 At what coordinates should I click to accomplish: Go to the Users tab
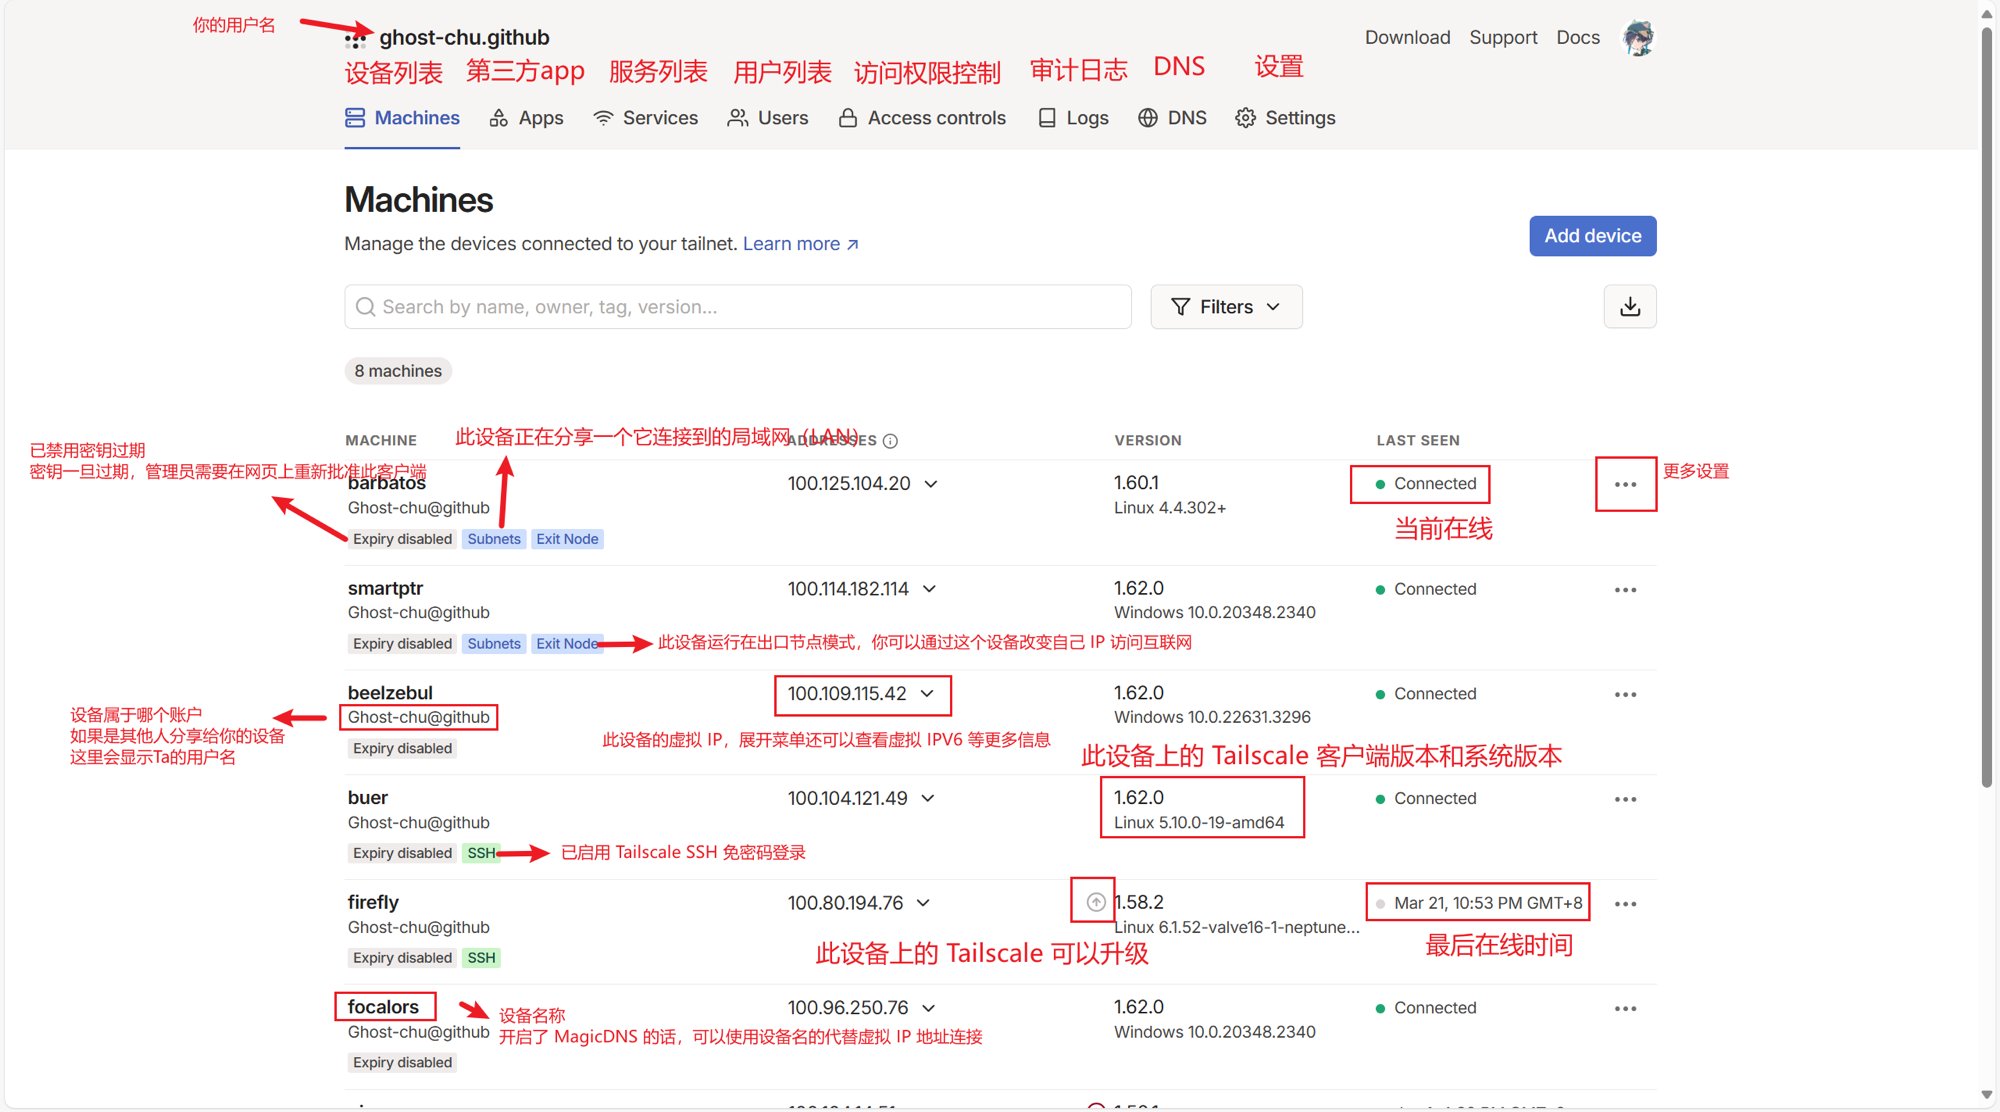point(768,118)
